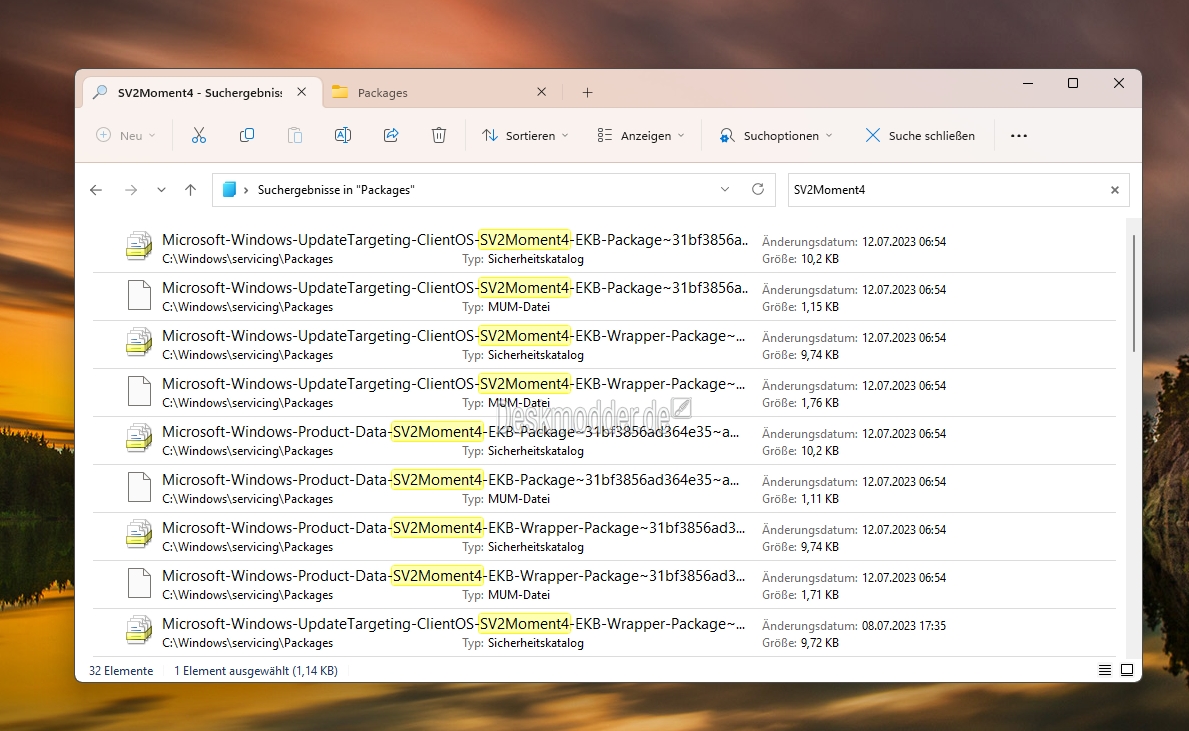Open the Anzeigen view menu
The image size is (1189, 731).
(641, 136)
